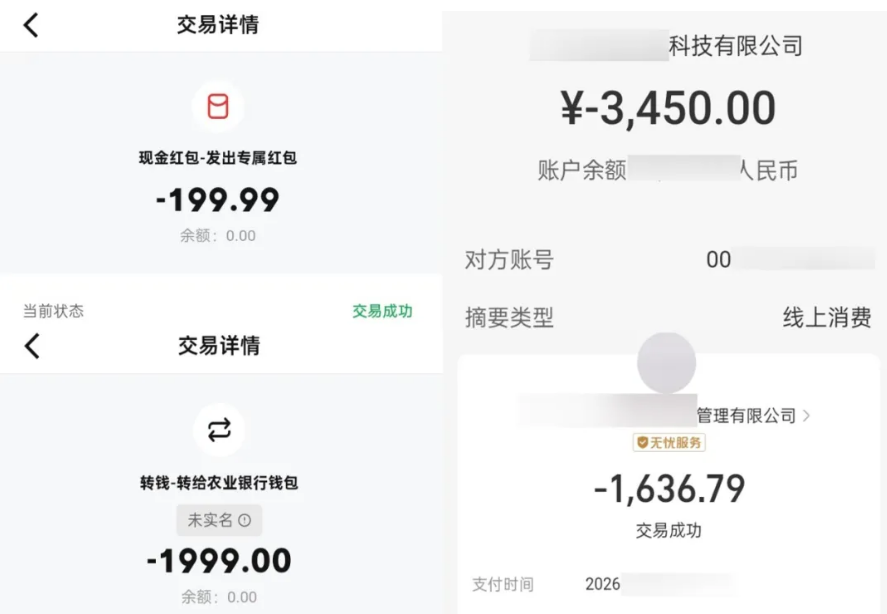Tap the 未实名 status tag
Viewport: 887px width, 614px height.
tap(219, 520)
